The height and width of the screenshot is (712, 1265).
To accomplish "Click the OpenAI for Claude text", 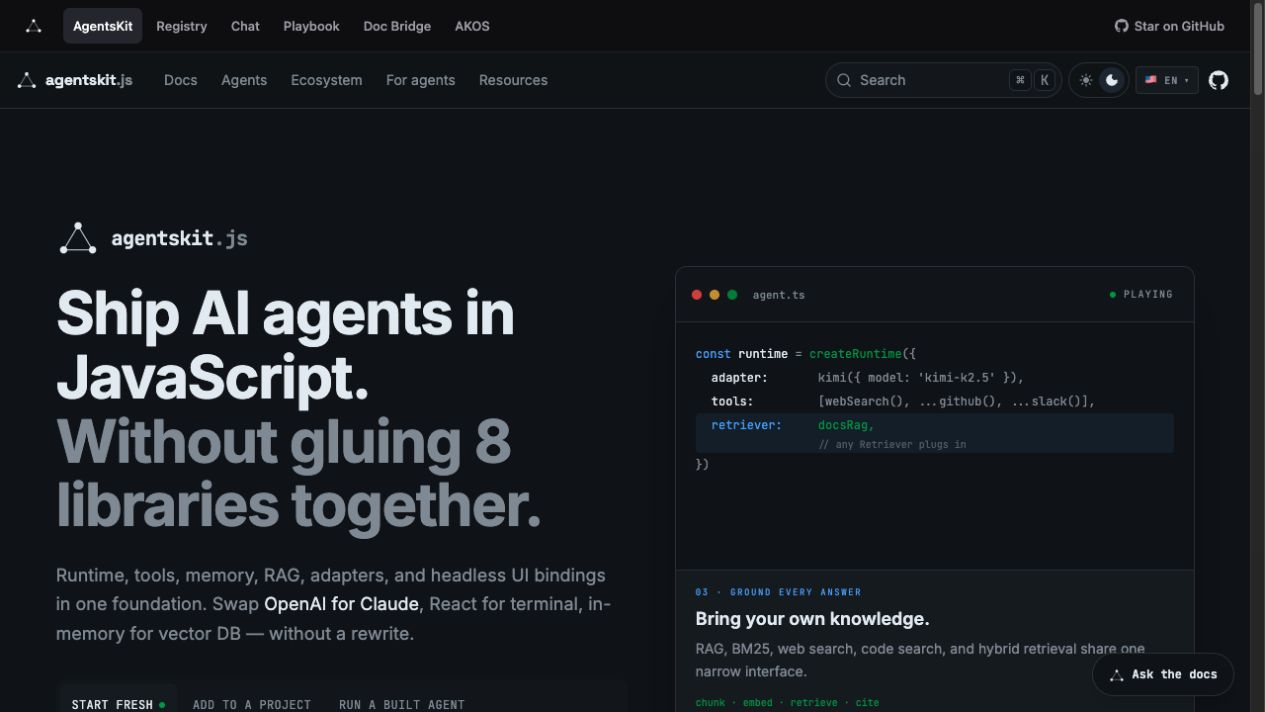I will 341,604.
